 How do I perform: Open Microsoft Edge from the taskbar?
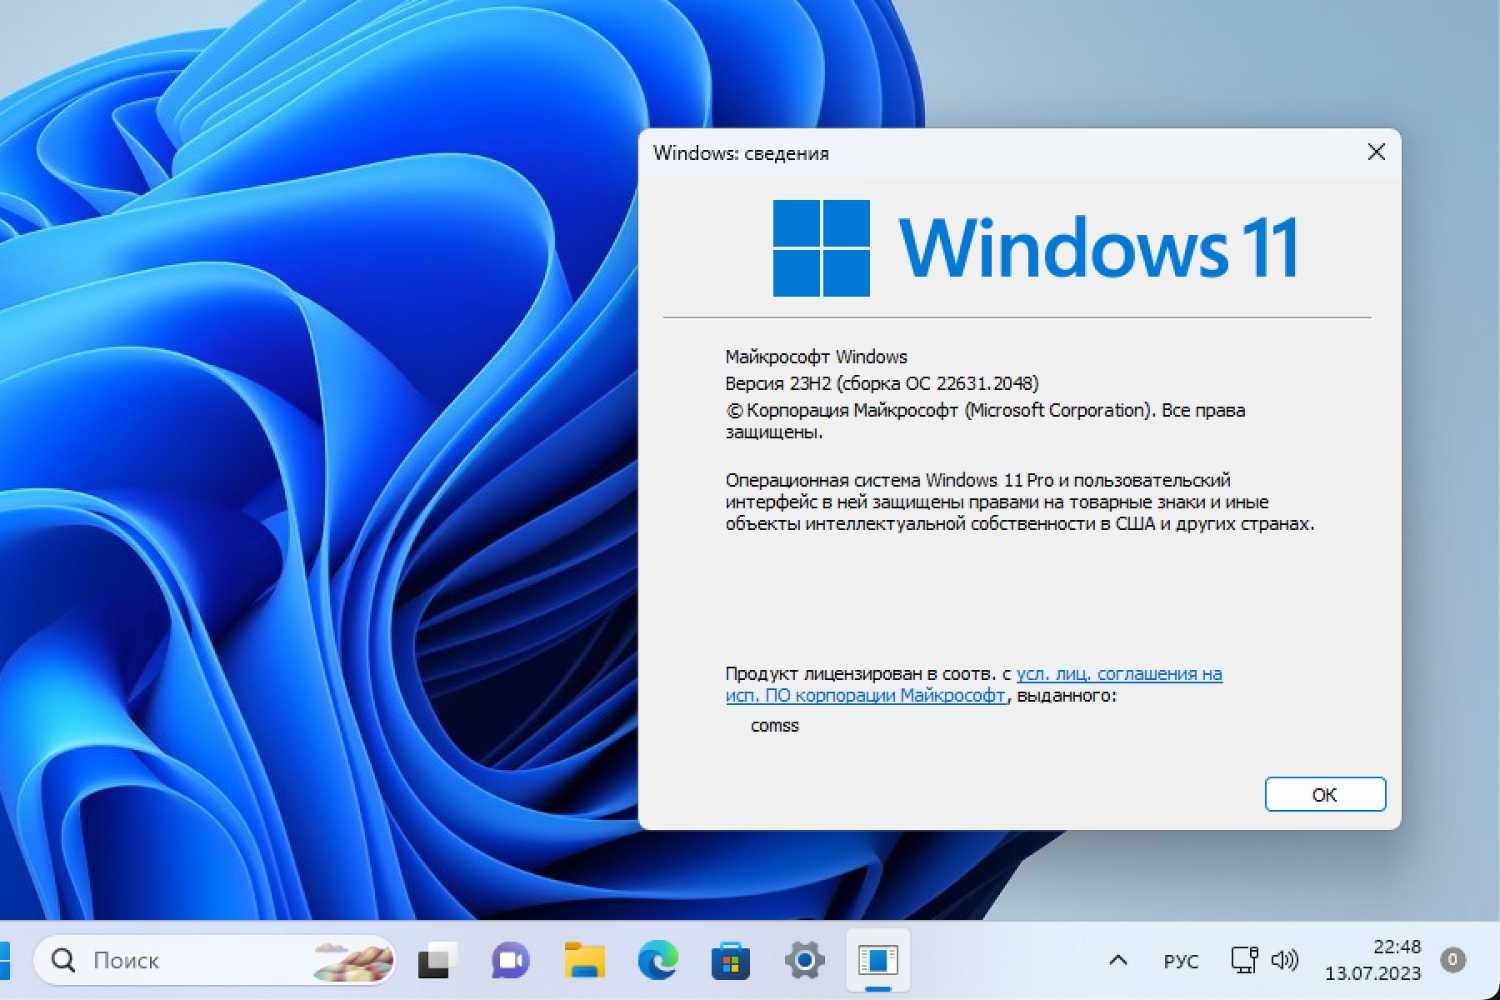click(x=656, y=961)
